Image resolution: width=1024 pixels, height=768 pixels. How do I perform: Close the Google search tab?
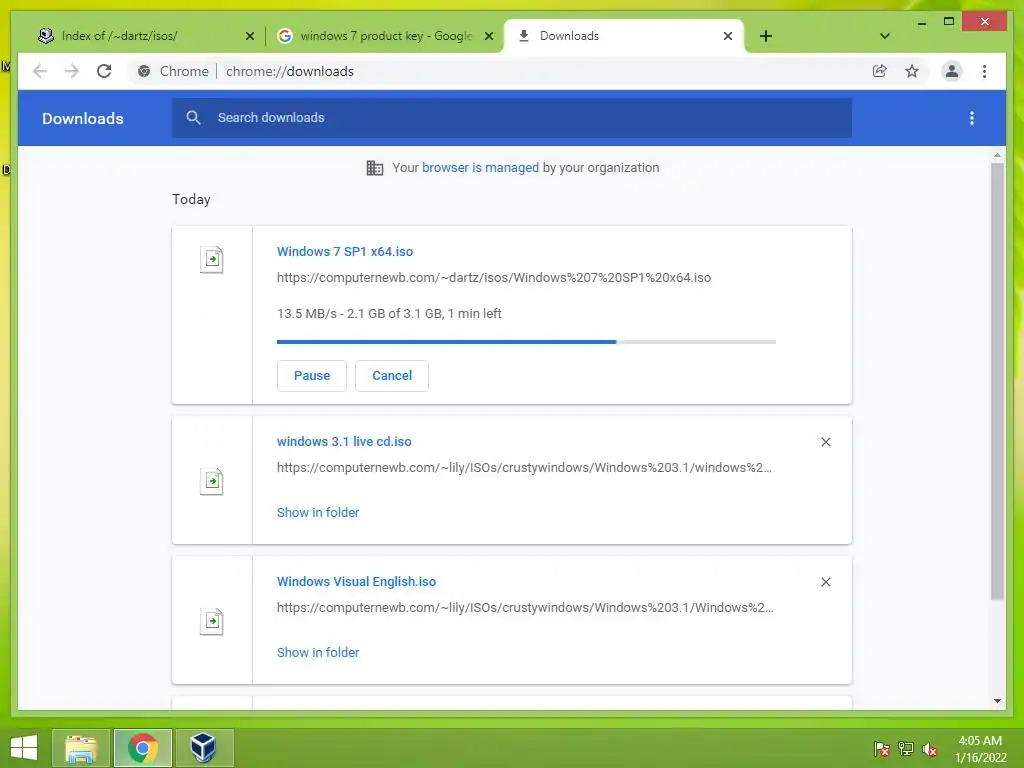coord(488,36)
